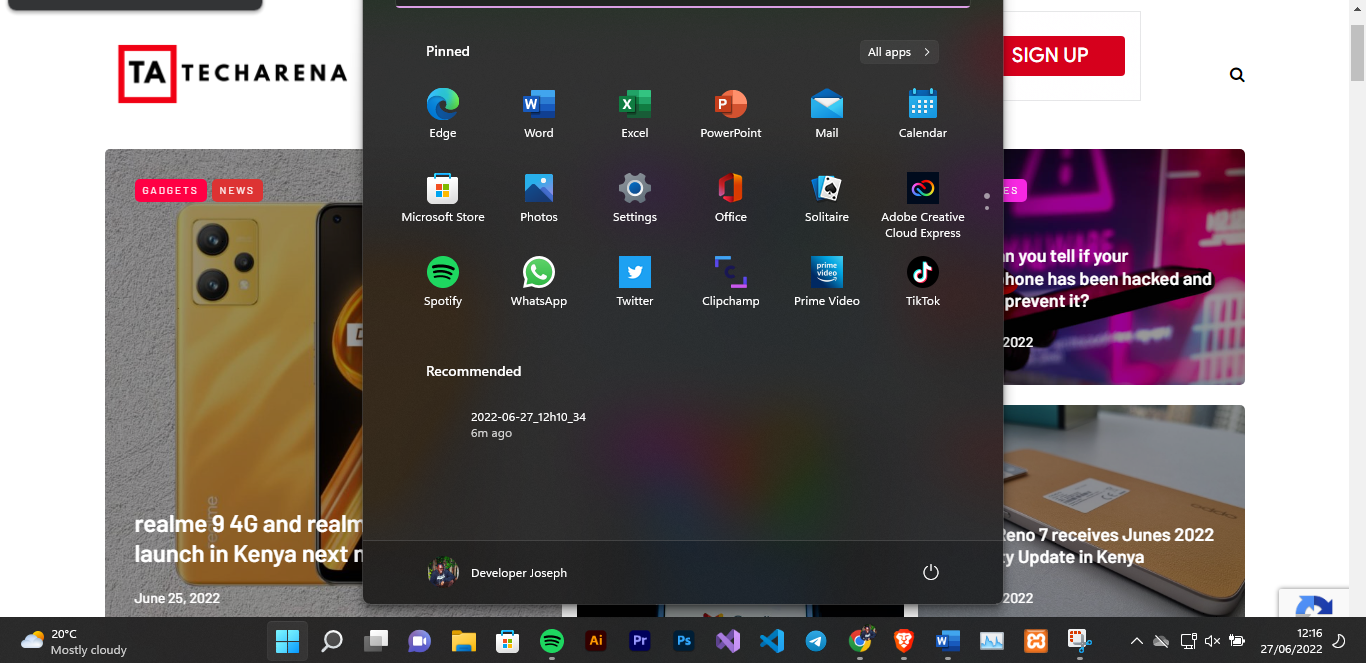The width and height of the screenshot is (1366, 663).
Task: Click the power button in Start menu
Action: click(930, 572)
